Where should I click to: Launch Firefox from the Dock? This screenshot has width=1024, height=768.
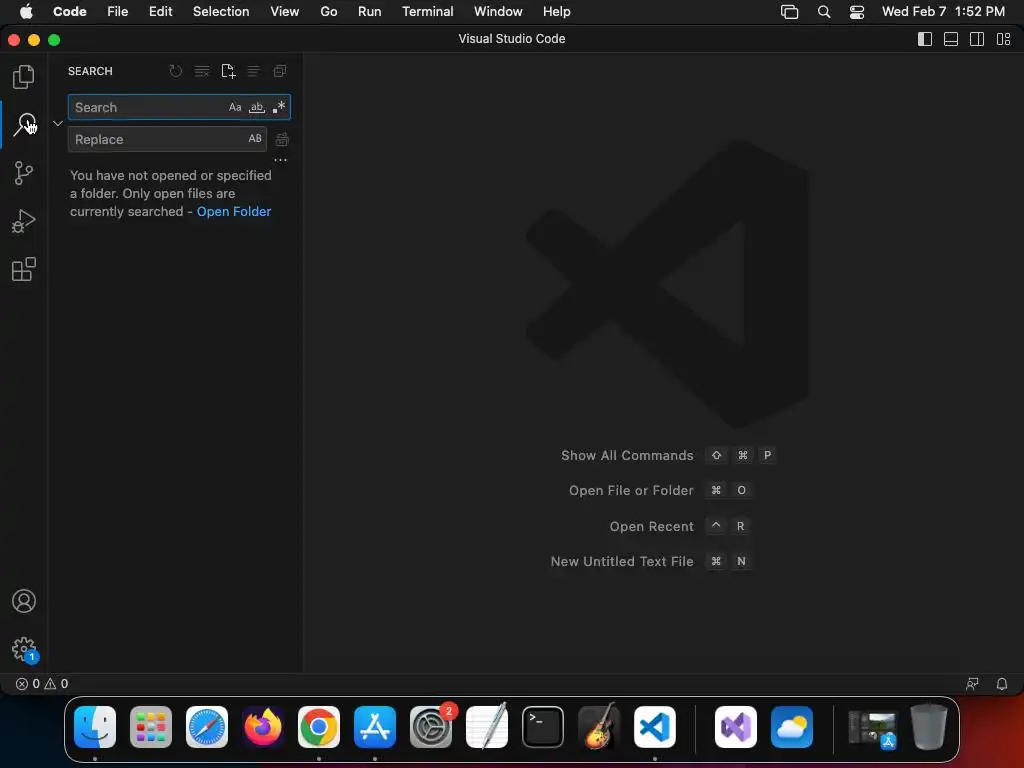pyautogui.click(x=263, y=727)
